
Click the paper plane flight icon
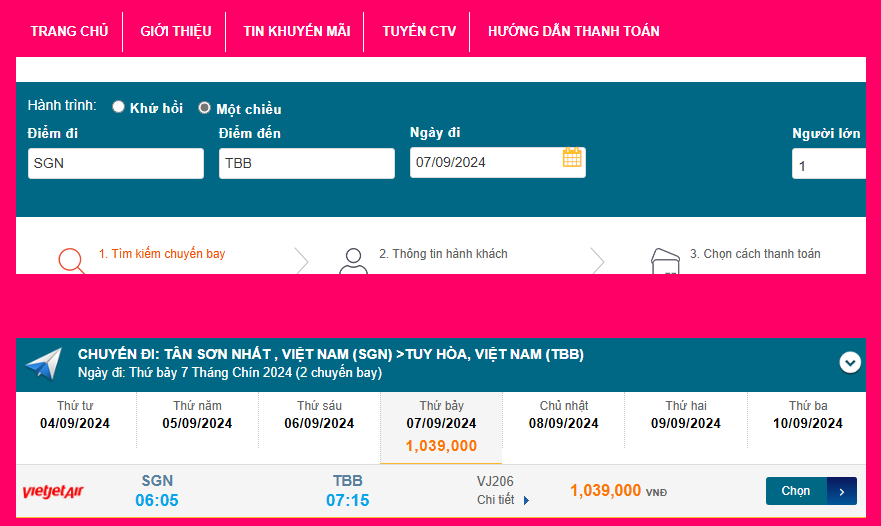(44, 364)
